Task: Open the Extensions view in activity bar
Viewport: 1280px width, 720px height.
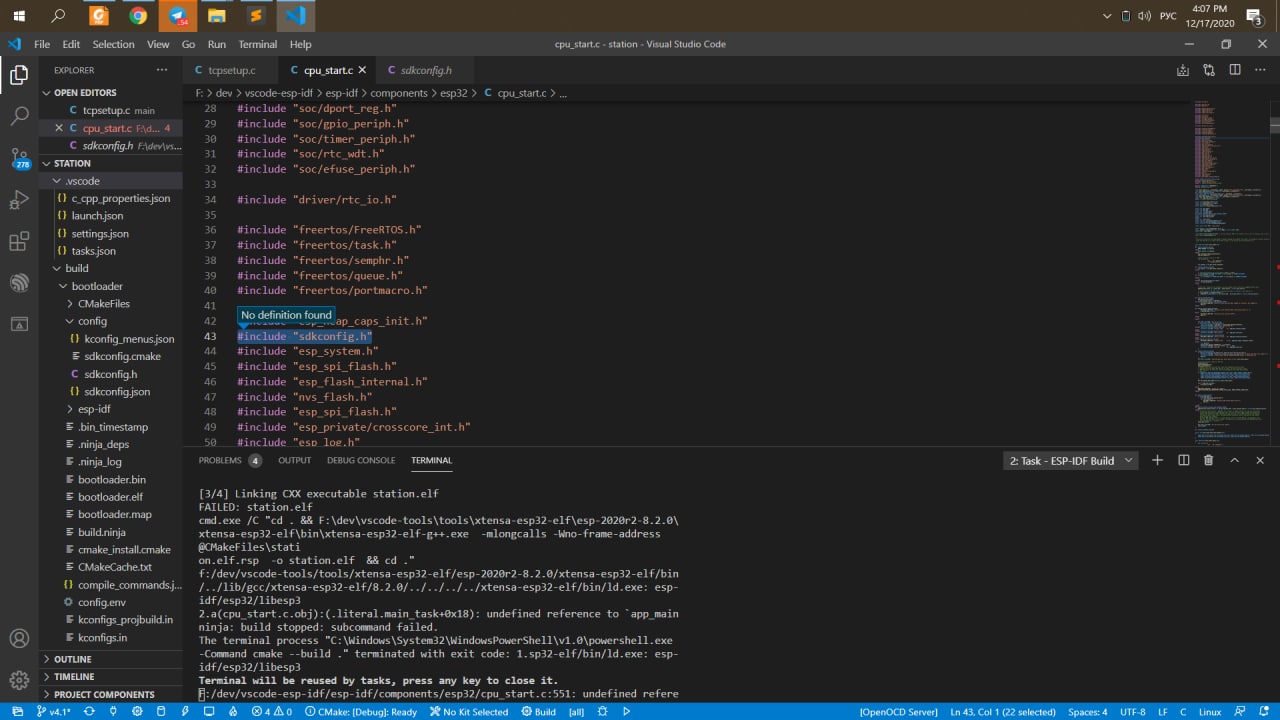Action: point(19,242)
